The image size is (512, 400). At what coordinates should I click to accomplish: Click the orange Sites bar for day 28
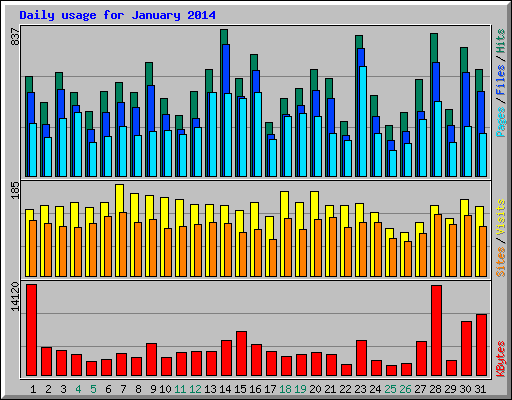point(438,245)
